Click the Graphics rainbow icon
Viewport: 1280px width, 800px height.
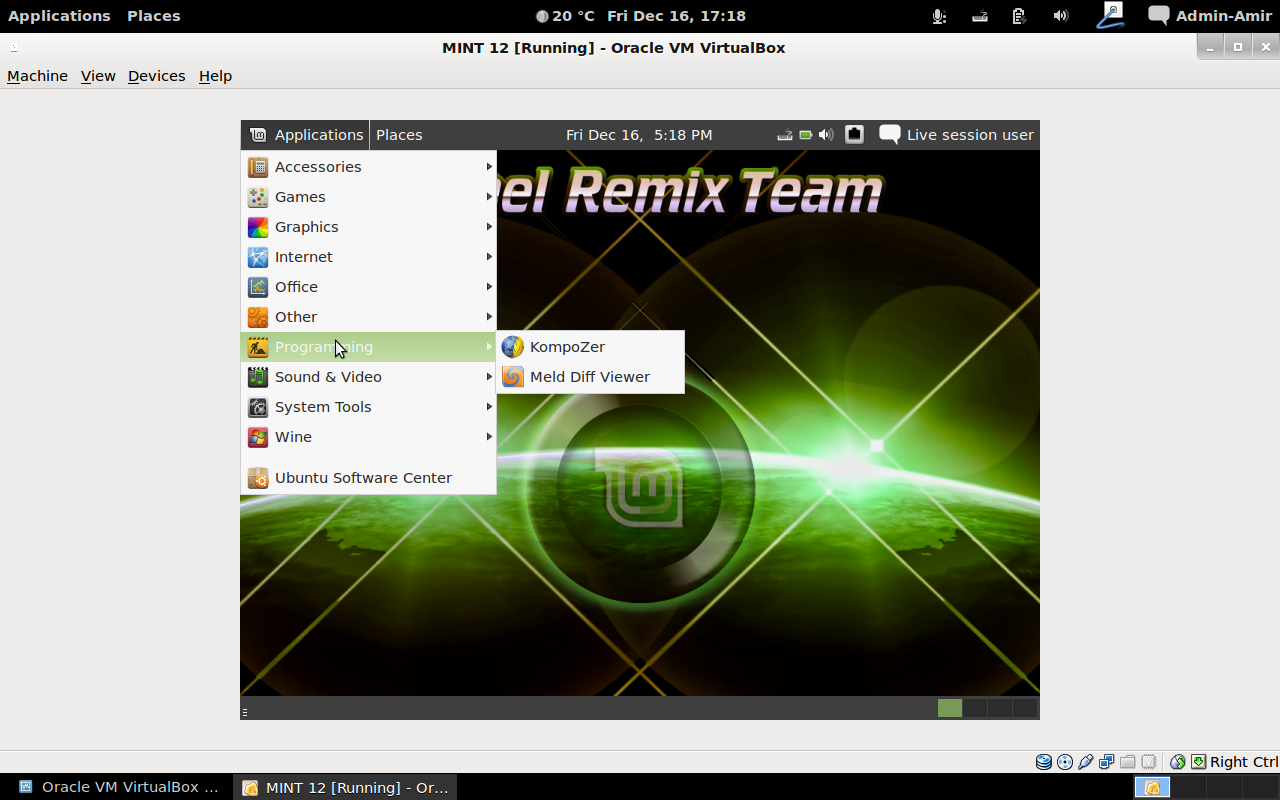tap(258, 227)
